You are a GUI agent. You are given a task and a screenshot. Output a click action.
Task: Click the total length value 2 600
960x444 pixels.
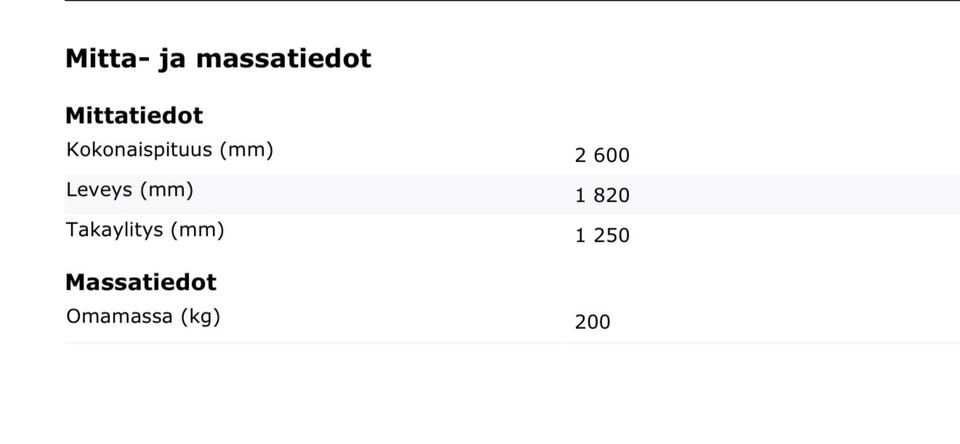[602, 155]
